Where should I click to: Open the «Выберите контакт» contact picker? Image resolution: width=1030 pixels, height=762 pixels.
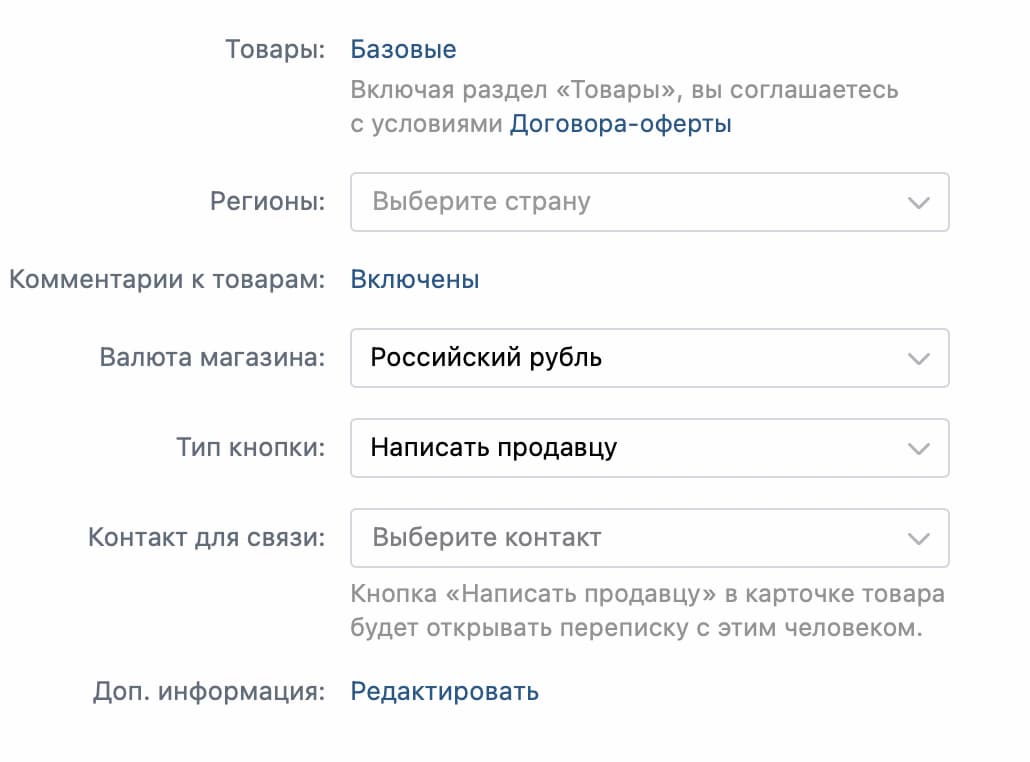[x=650, y=538]
